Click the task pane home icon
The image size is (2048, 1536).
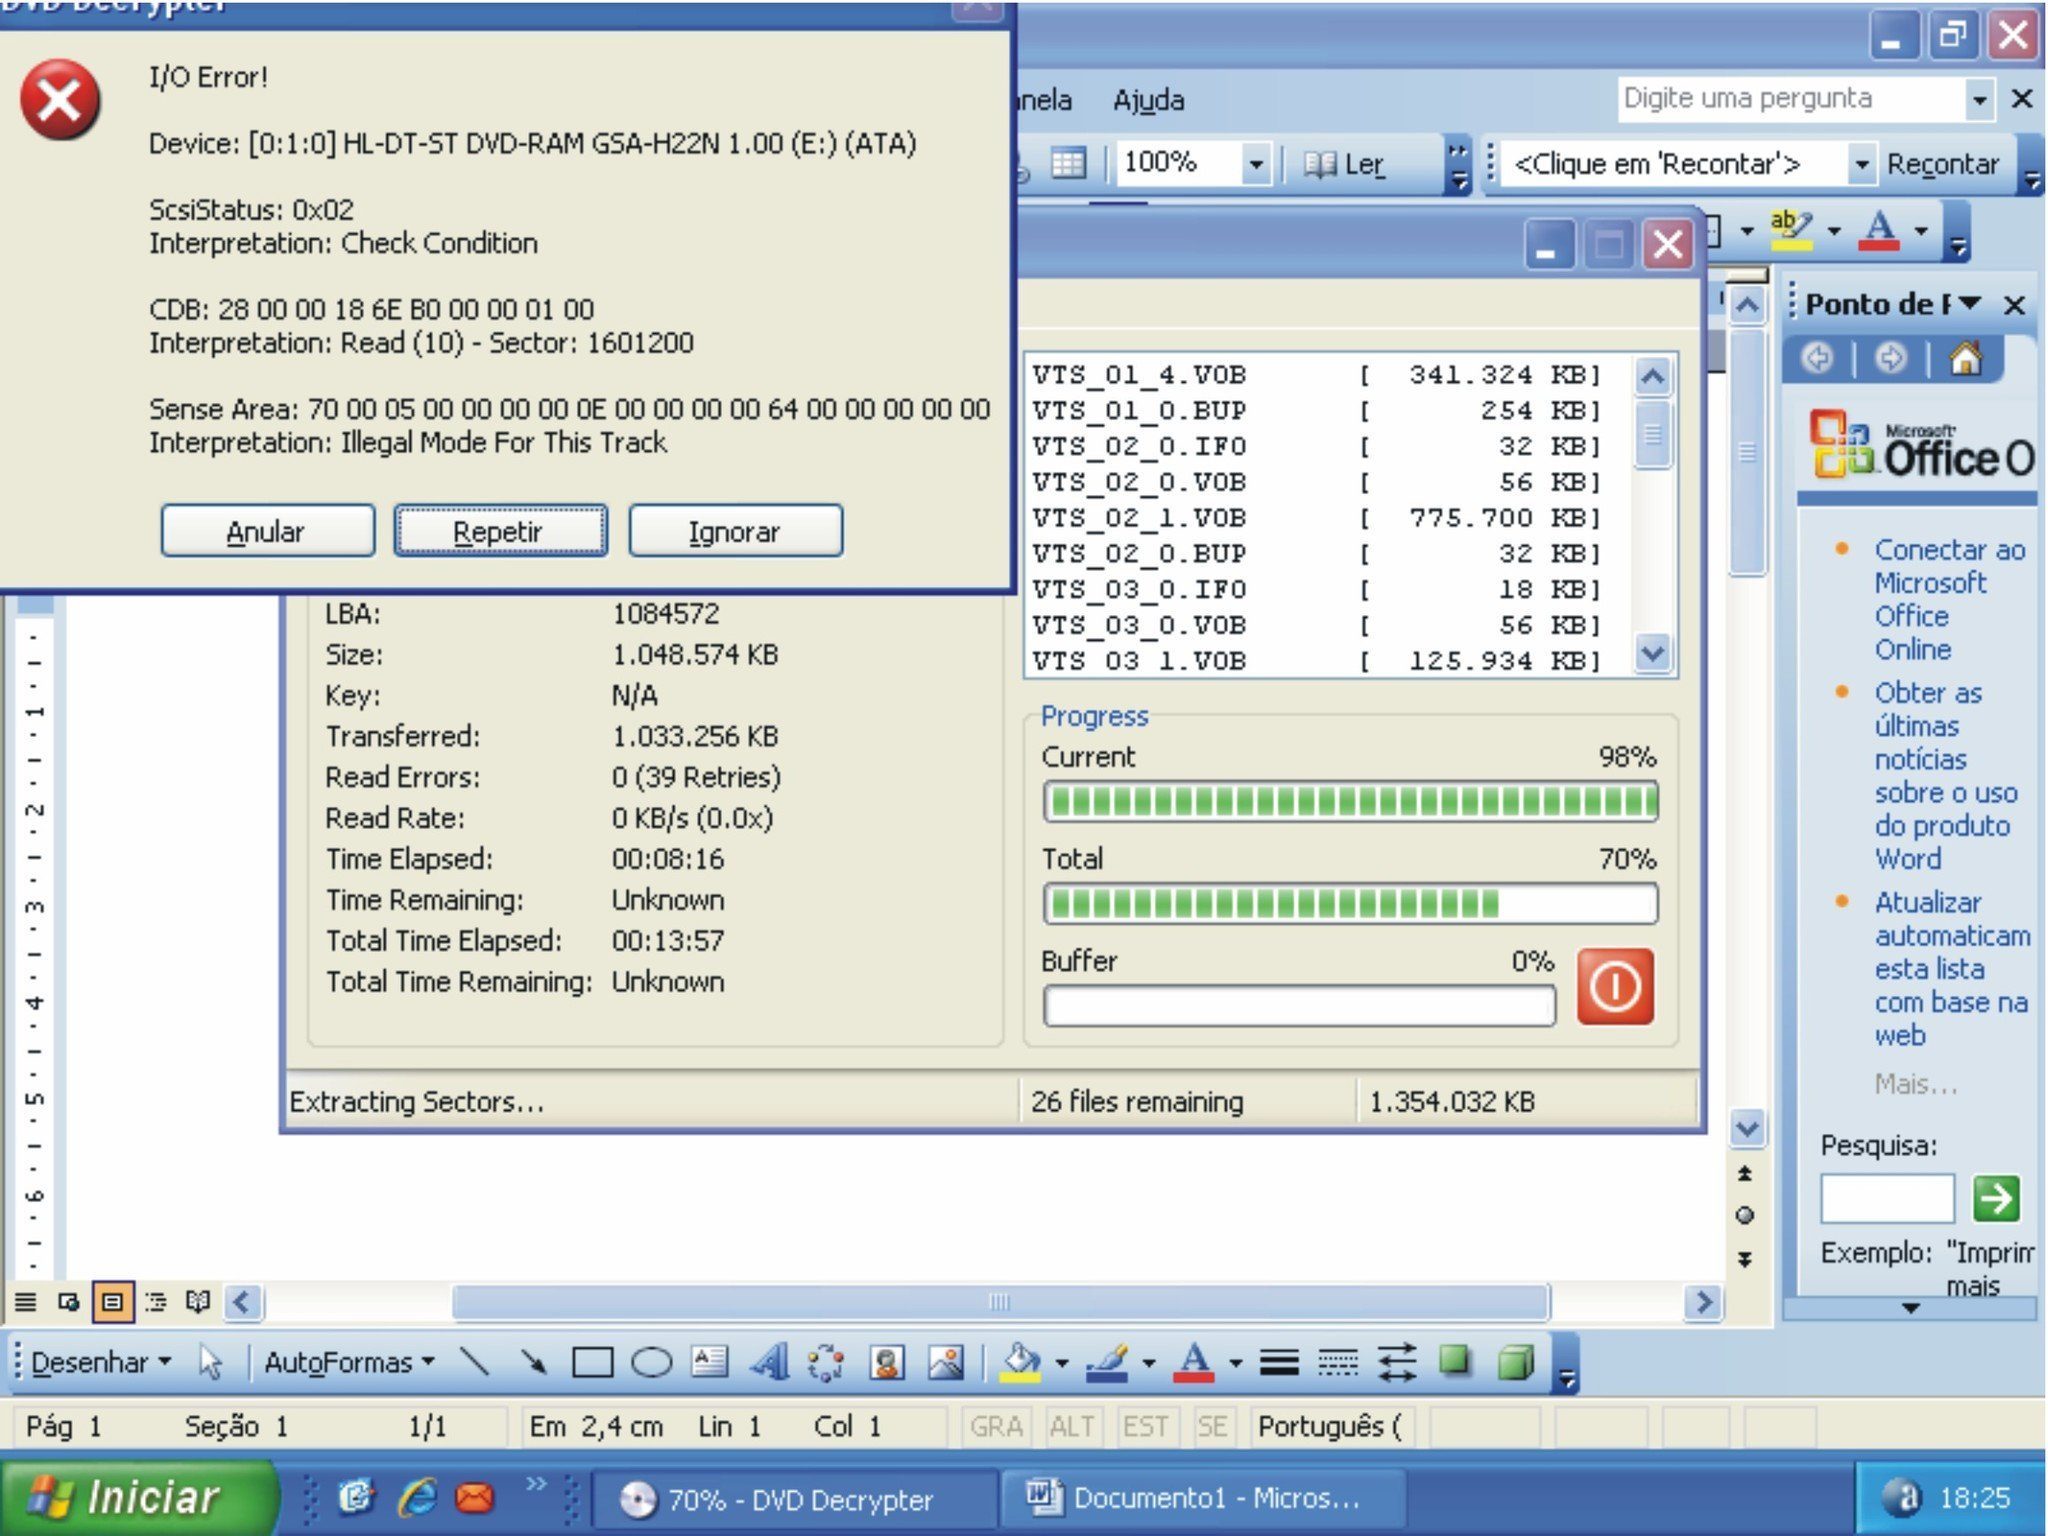click(x=1965, y=358)
